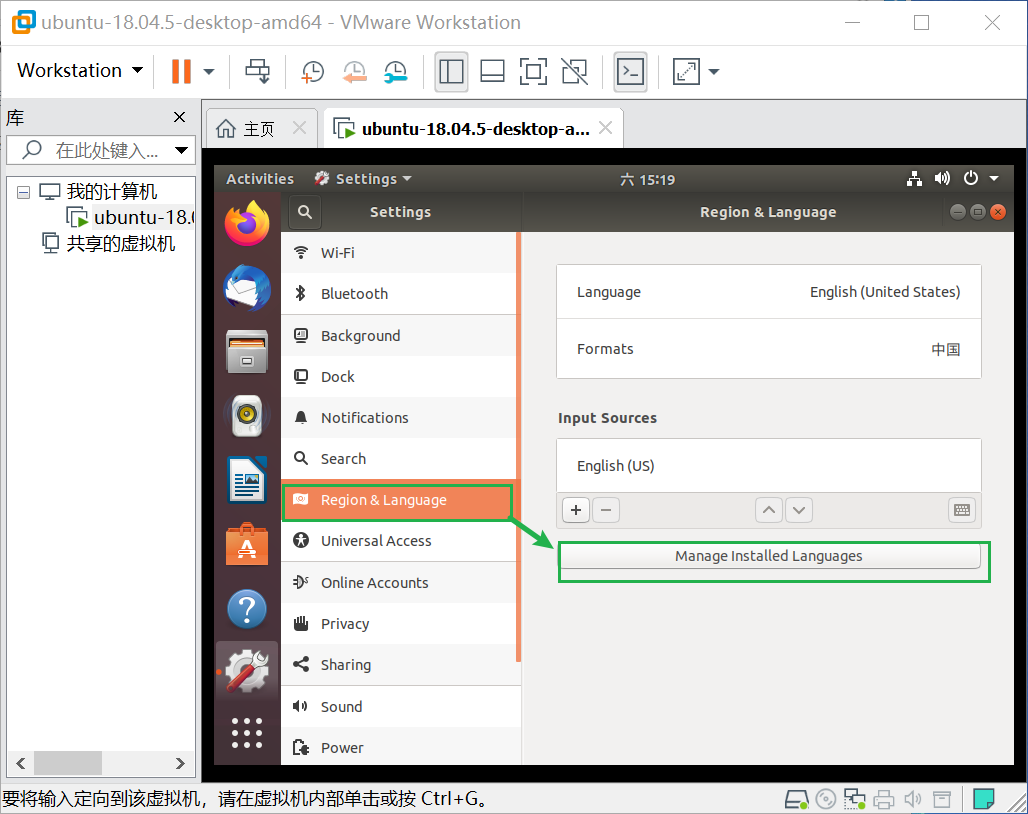Remove input source with minus button
1028x814 pixels.
click(606, 510)
